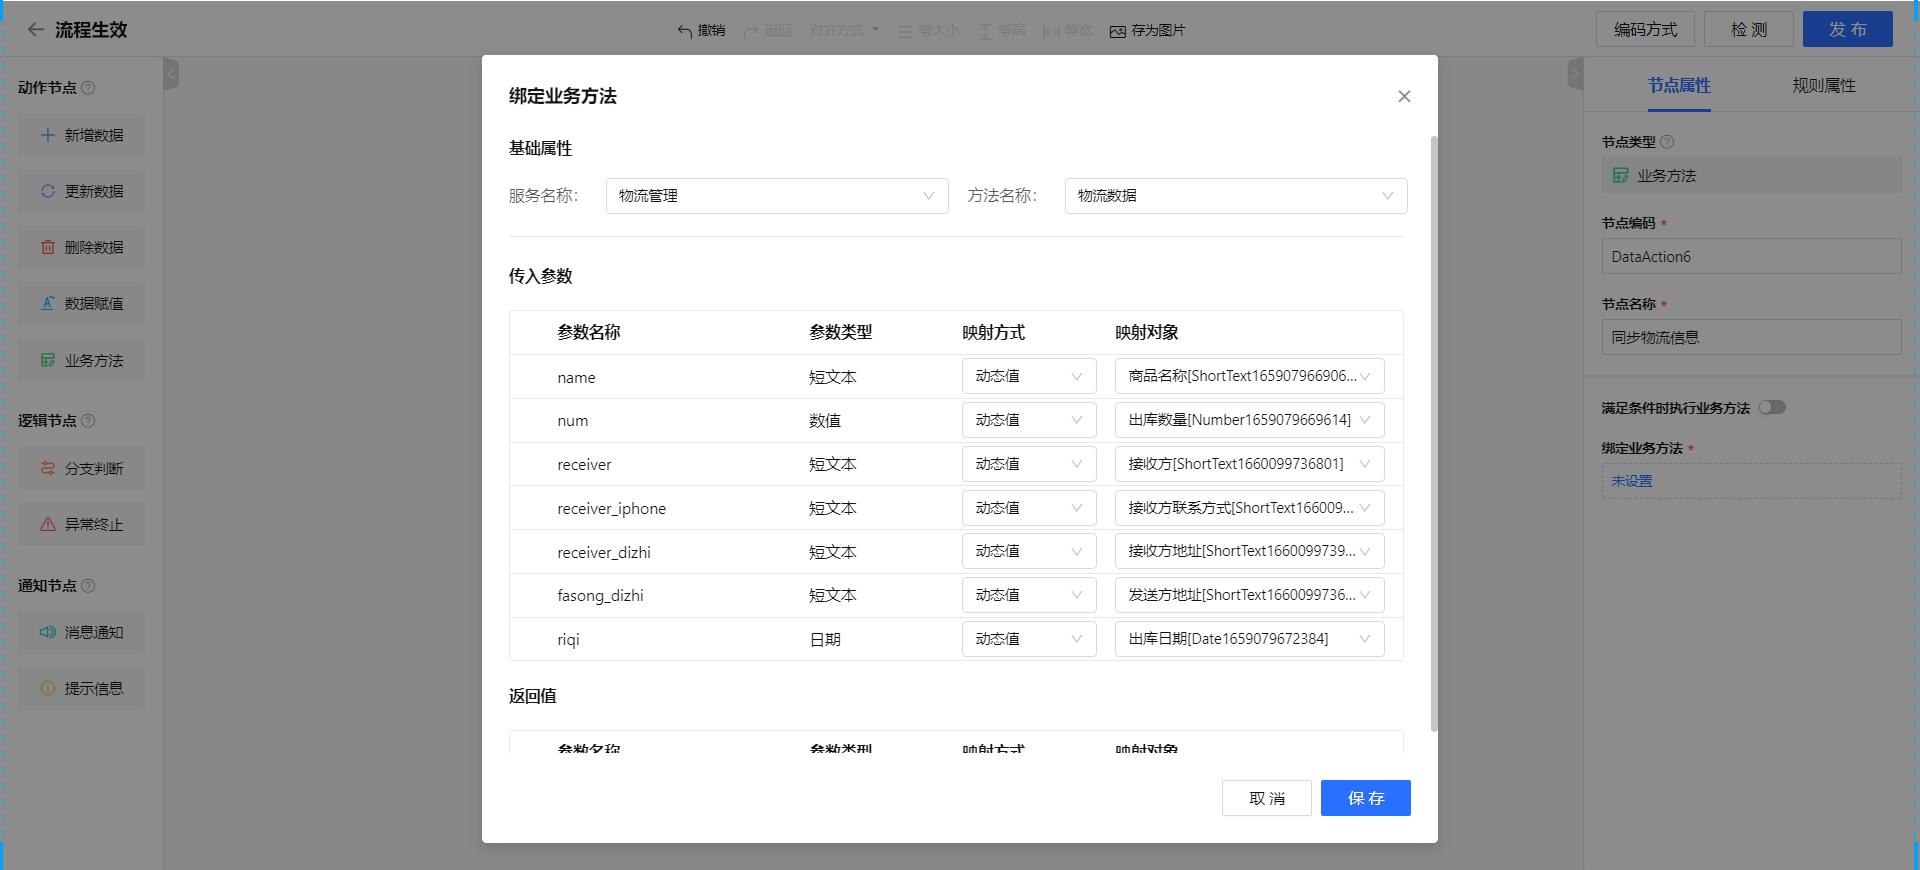Open the 服务名称 dropdown
The width and height of the screenshot is (1920, 870).
click(x=777, y=196)
